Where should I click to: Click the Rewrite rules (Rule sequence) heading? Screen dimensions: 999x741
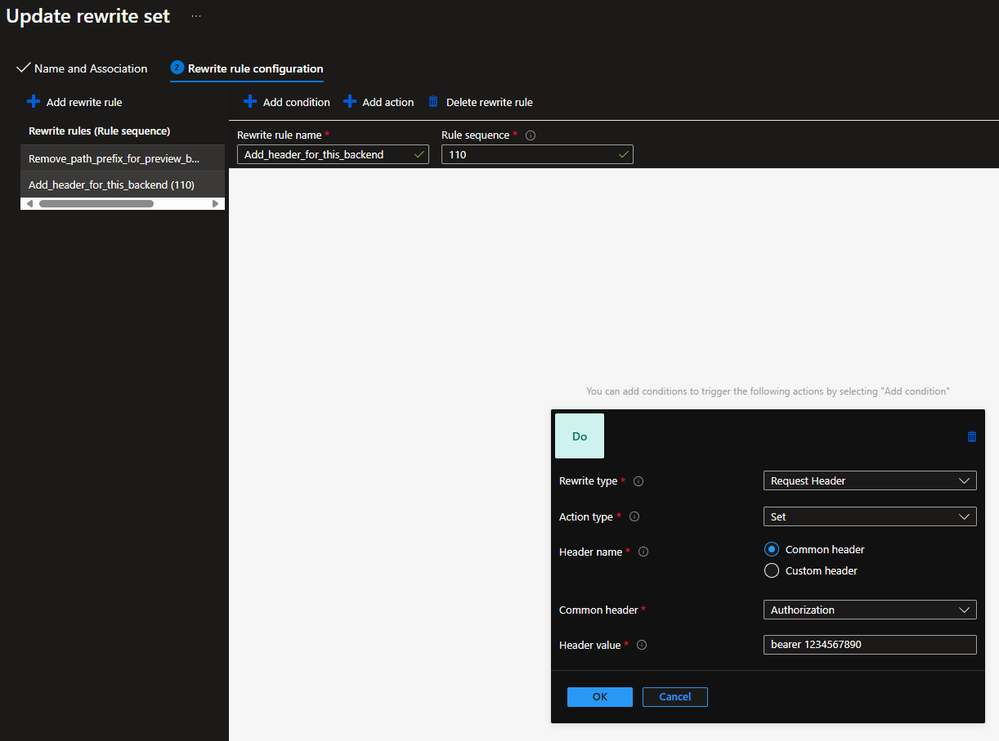tap(99, 131)
